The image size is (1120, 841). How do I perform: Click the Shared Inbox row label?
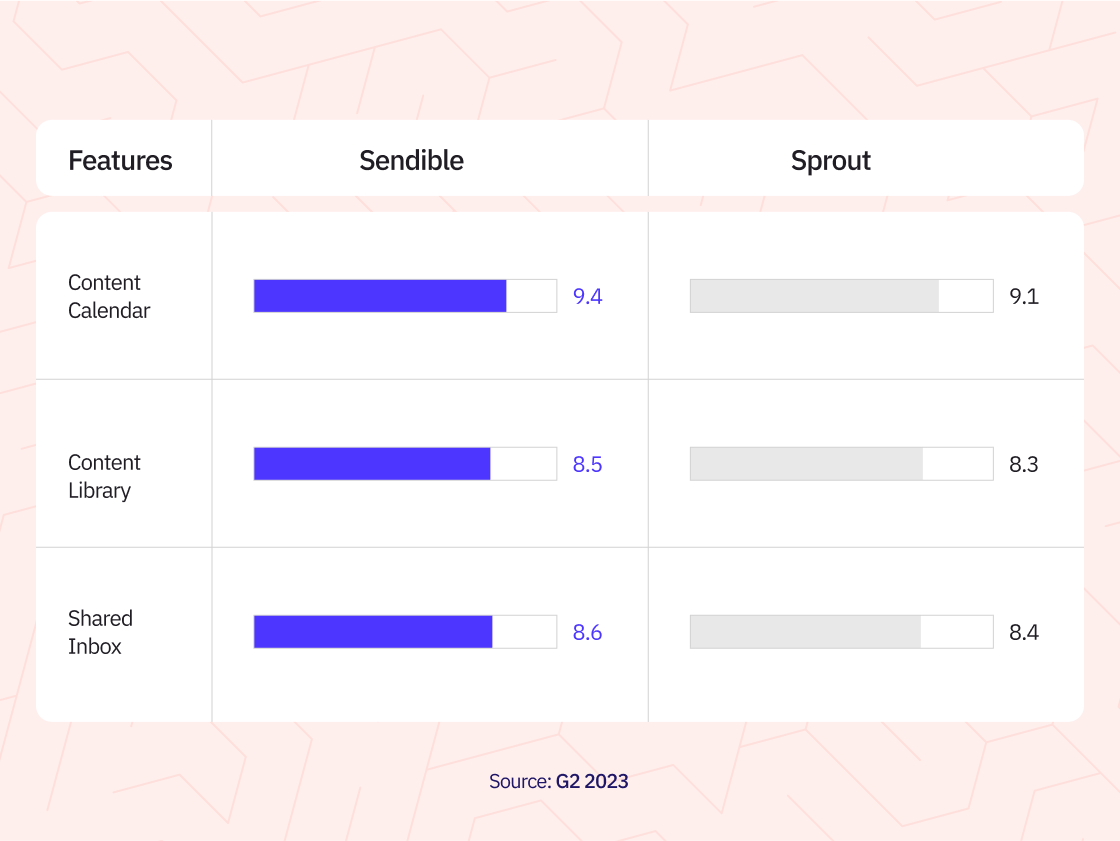(100, 632)
